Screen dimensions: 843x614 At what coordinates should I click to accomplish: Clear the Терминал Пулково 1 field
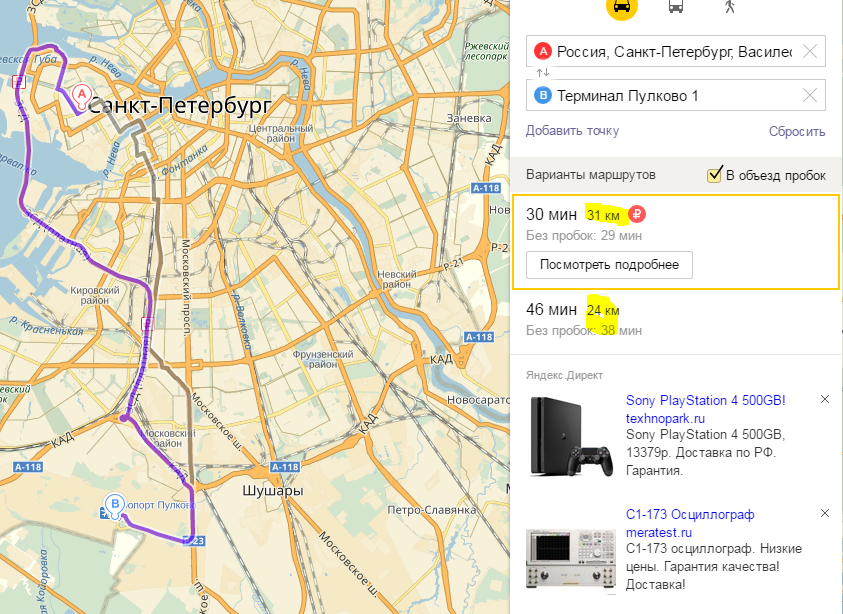pyautogui.click(x=810, y=96)
